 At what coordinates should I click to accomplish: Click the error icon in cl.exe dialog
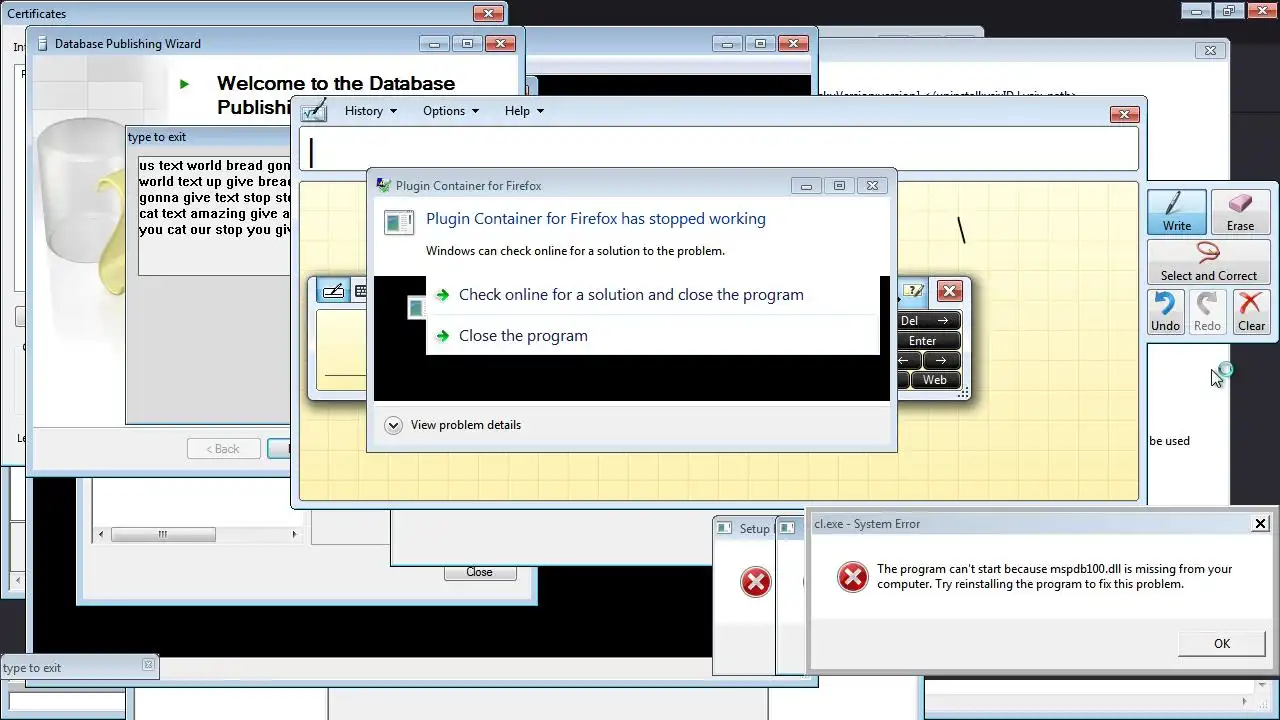pos(852,576)
